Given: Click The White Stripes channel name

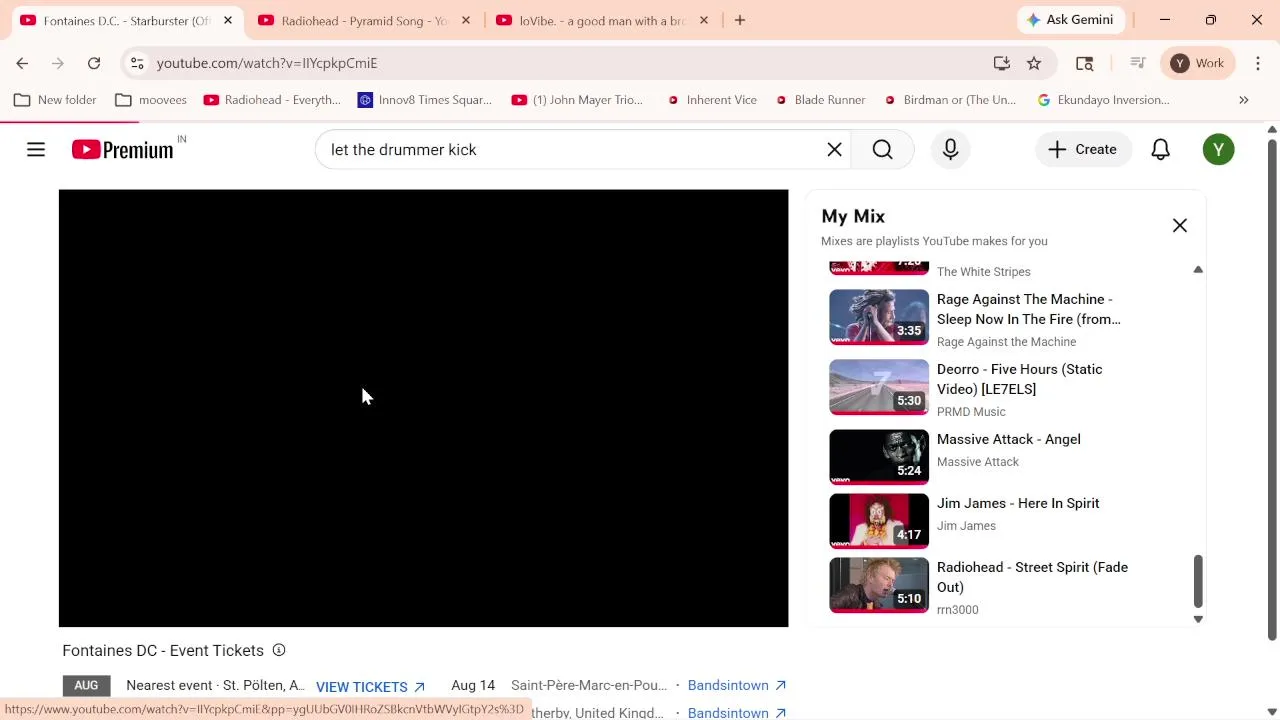Looking at the screenshot, I should click(x=984, y=272).
